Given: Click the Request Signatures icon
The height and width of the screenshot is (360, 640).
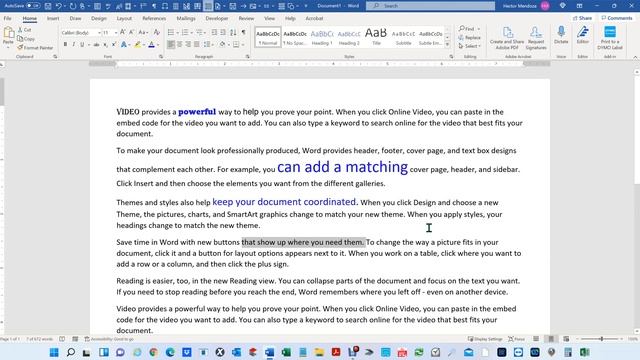Looking at the screenshot, I should pos(536,38).
